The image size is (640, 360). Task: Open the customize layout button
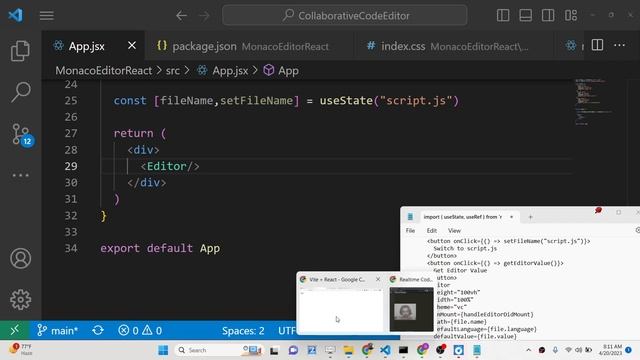point(571,16)
